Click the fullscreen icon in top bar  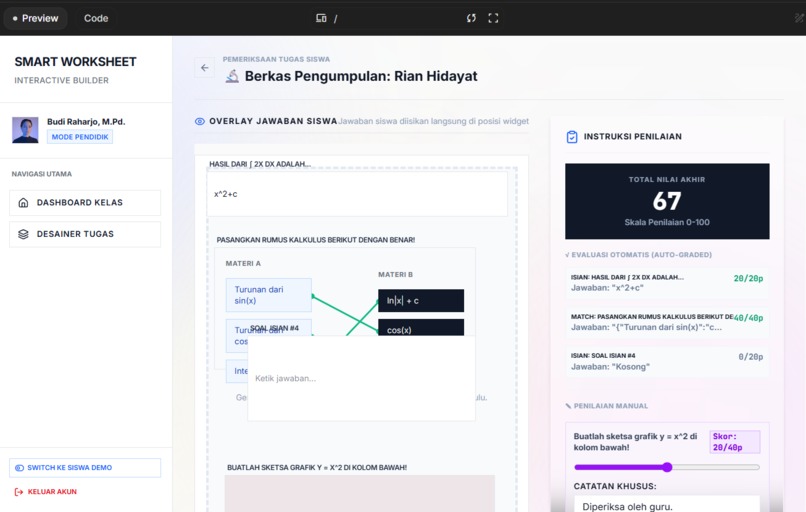click(493, 19)
